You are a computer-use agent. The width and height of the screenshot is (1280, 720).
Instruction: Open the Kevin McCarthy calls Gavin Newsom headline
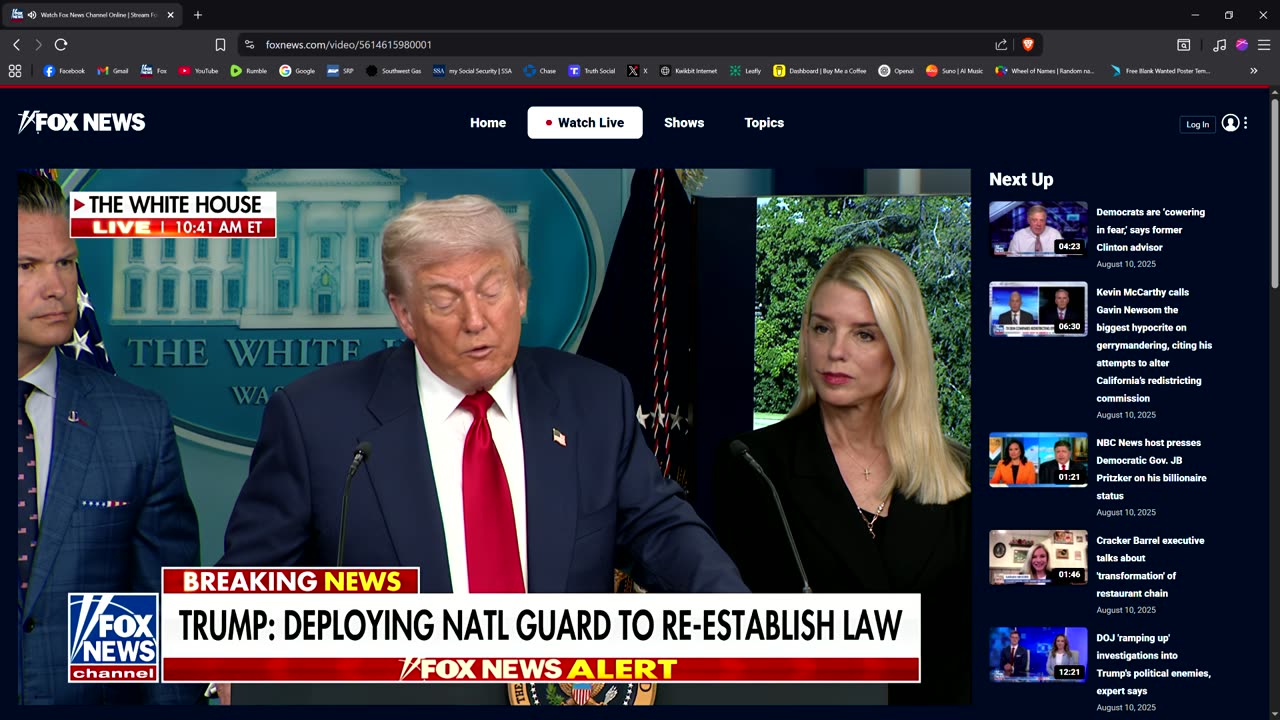pyautogui.click(x=1154, y=345)
